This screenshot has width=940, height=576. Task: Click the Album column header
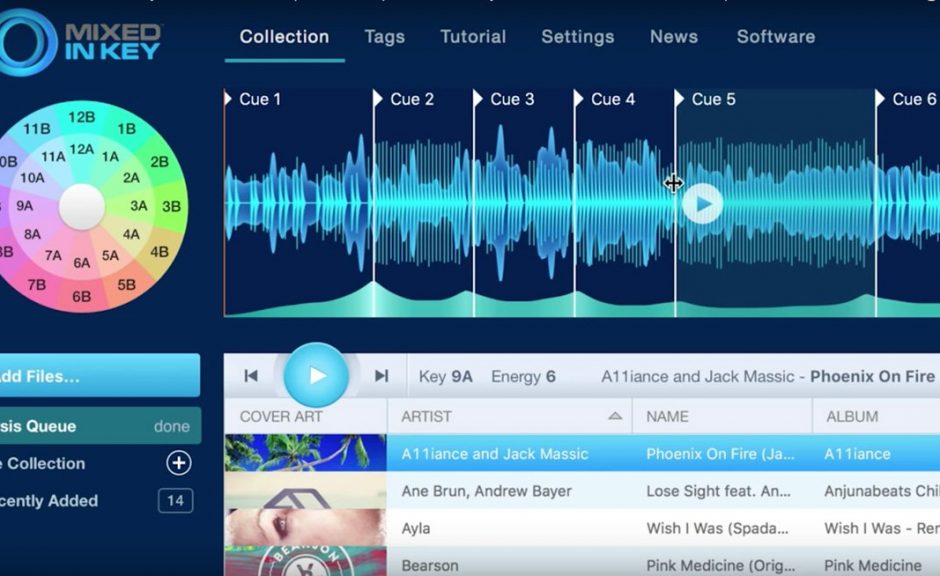(x=851, y=416)
